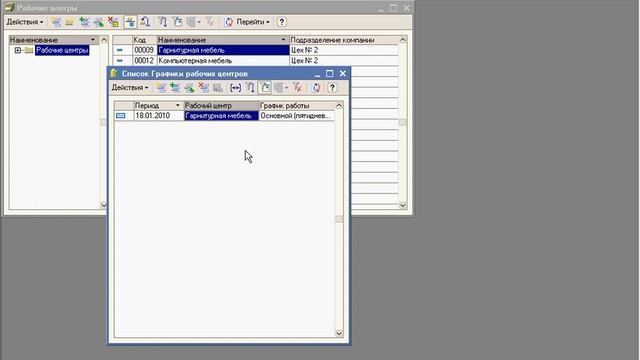This screenshot has height=360, width=640.
Task: Click Add by copying icon in Рабочие центры toolbar
Action: pos(84,22)
